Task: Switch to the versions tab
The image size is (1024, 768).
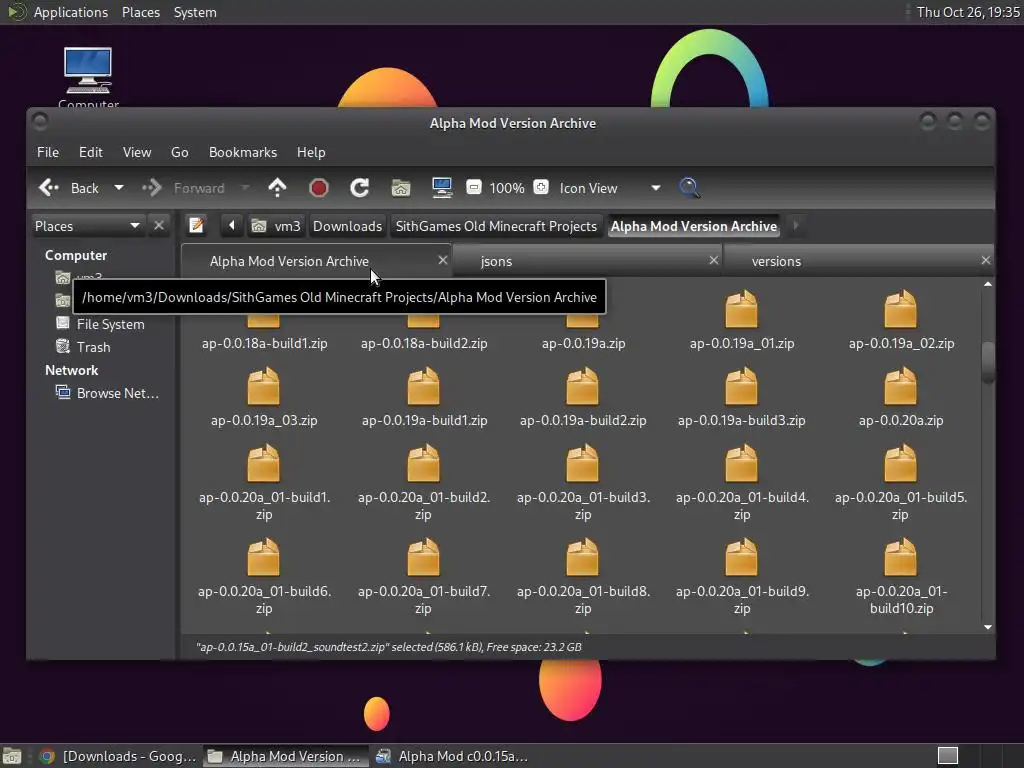Action: tap(858, 261)
